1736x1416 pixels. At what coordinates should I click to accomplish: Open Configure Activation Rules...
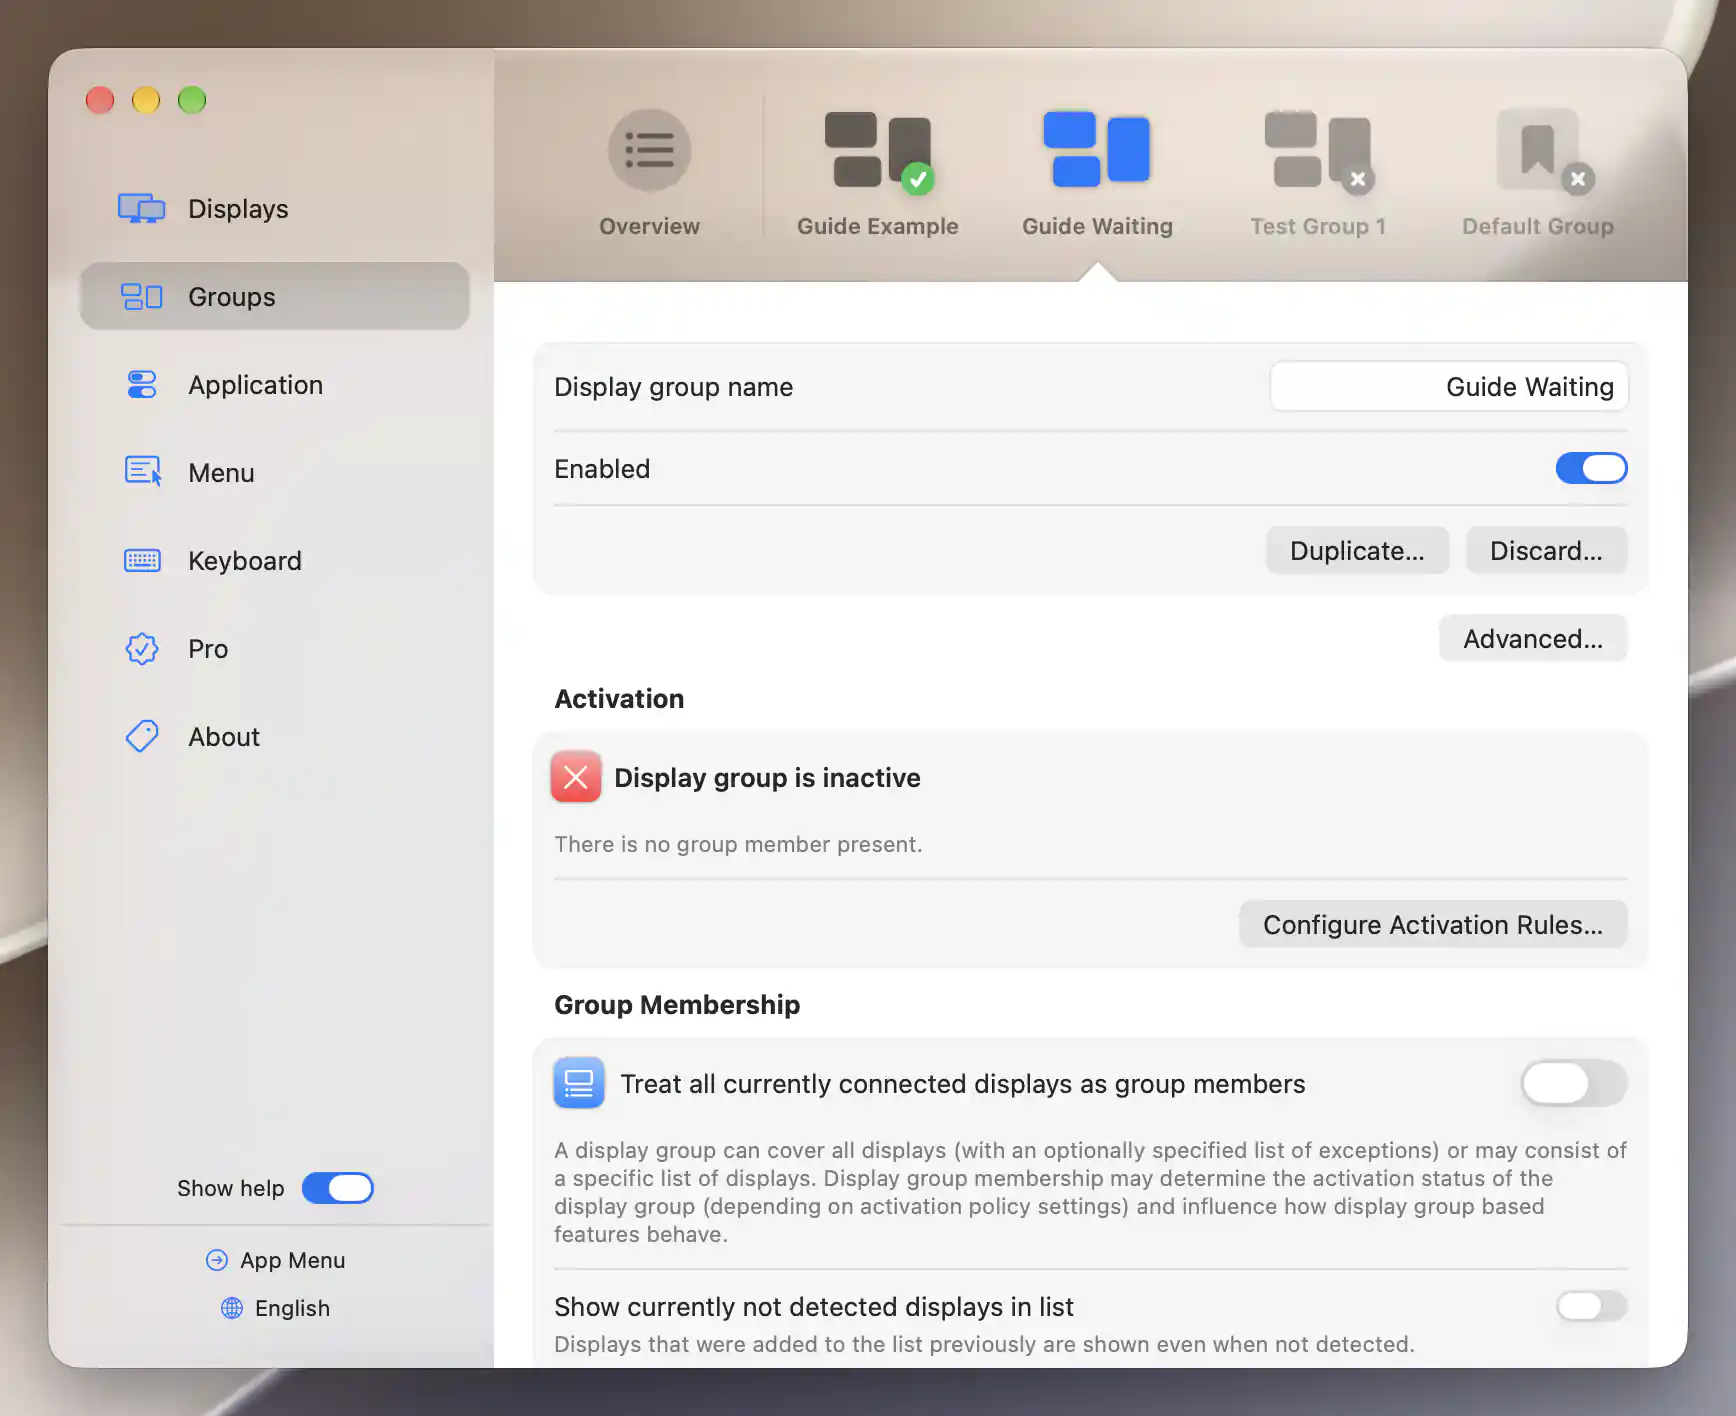click(1433, 925)
